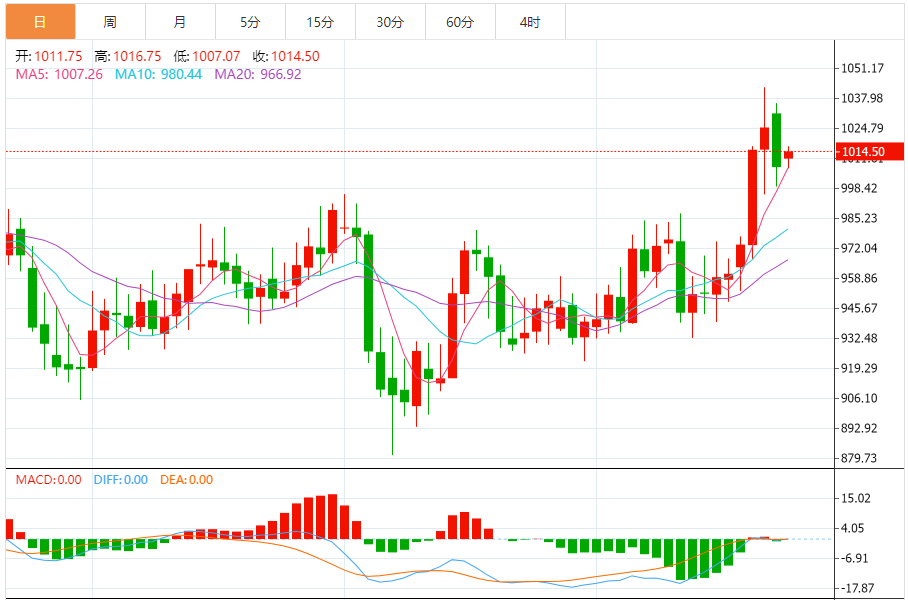Click the 1037.98 price axis label

(862, 98)
